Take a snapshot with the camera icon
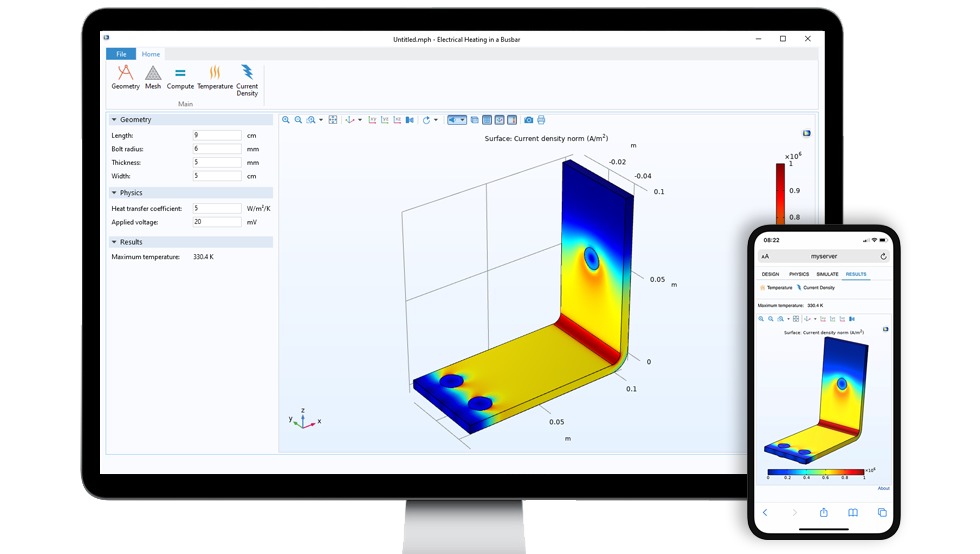980x554 pixels. [529, 120]
